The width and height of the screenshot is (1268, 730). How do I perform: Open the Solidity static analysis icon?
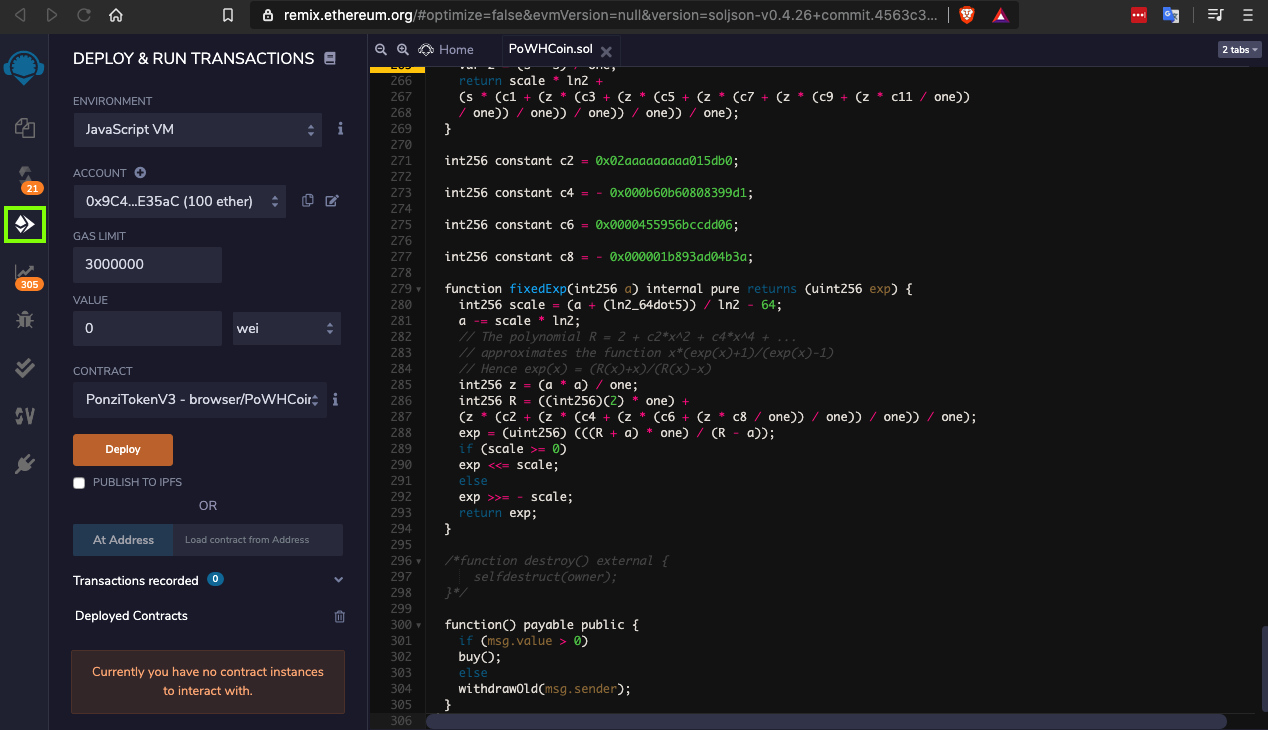click(x=25, y=273)
